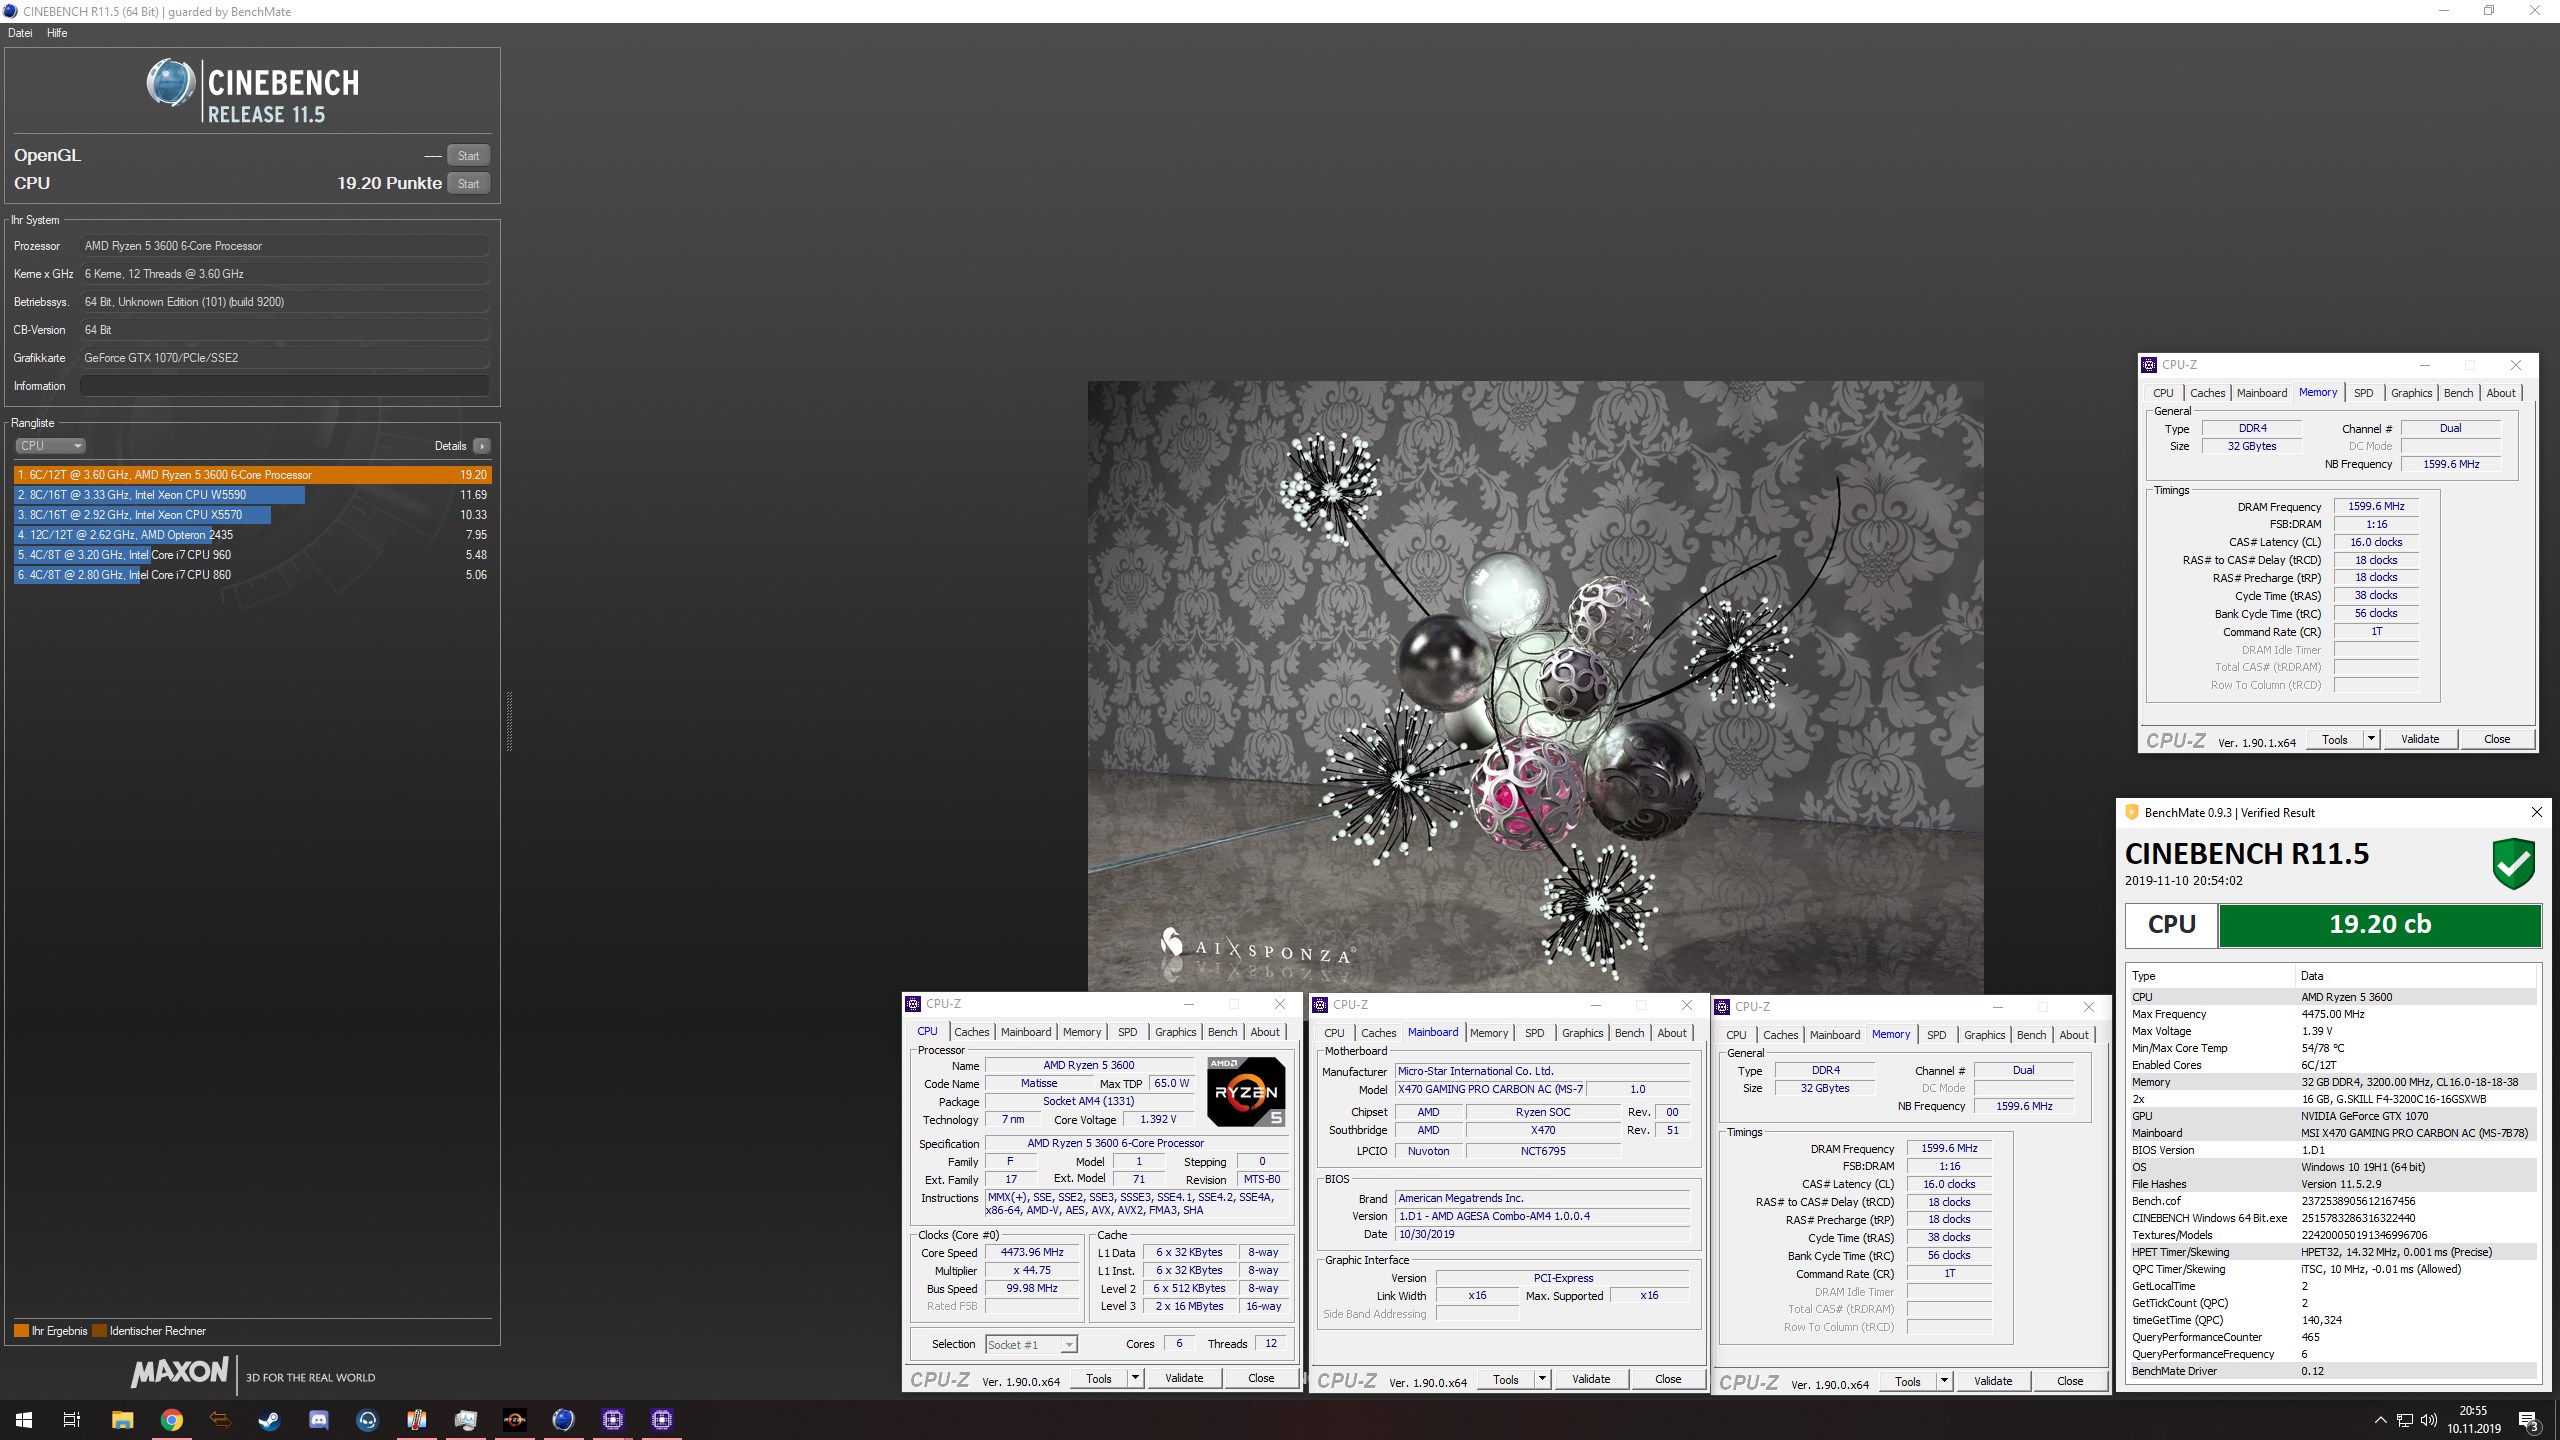
Task: Click Close in the top-right CPU-Z window
Action: point(2497,739)
